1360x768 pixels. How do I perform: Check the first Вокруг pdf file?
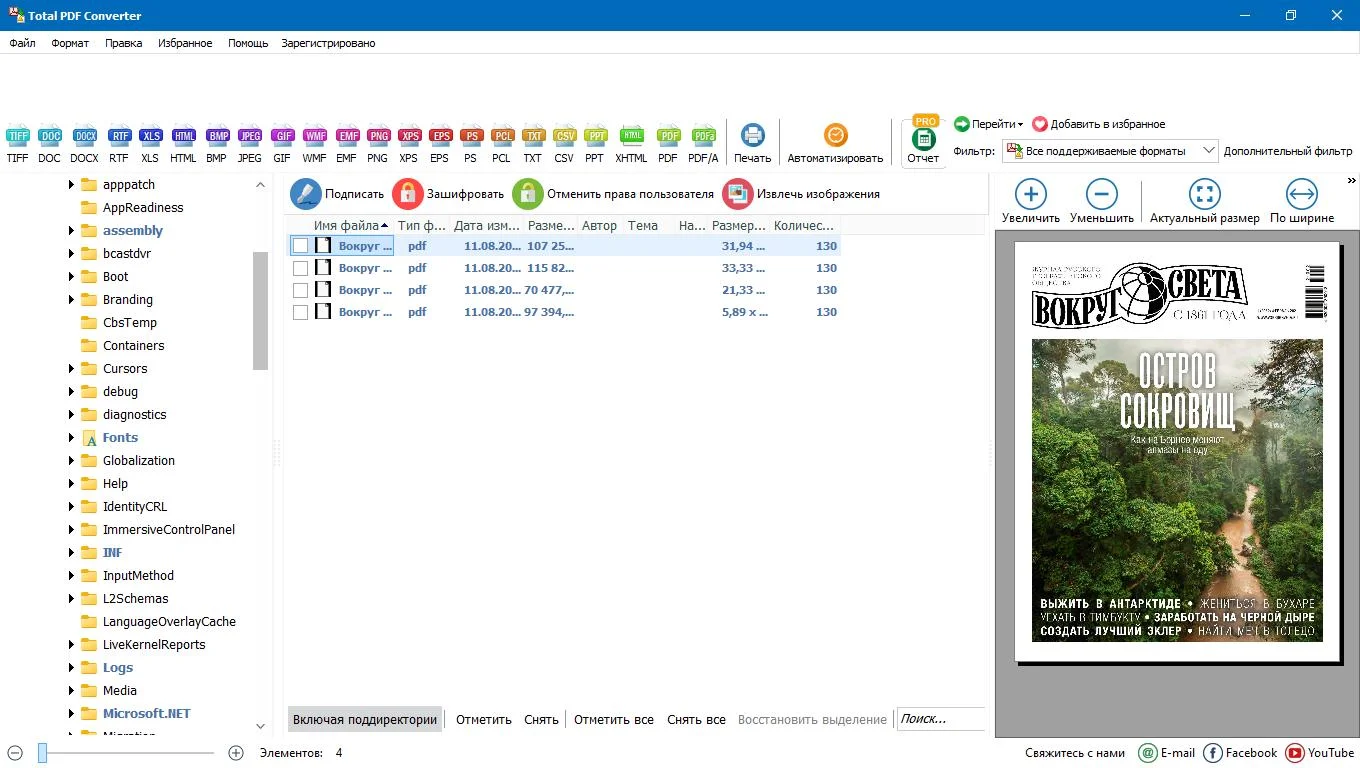[300, 245]
